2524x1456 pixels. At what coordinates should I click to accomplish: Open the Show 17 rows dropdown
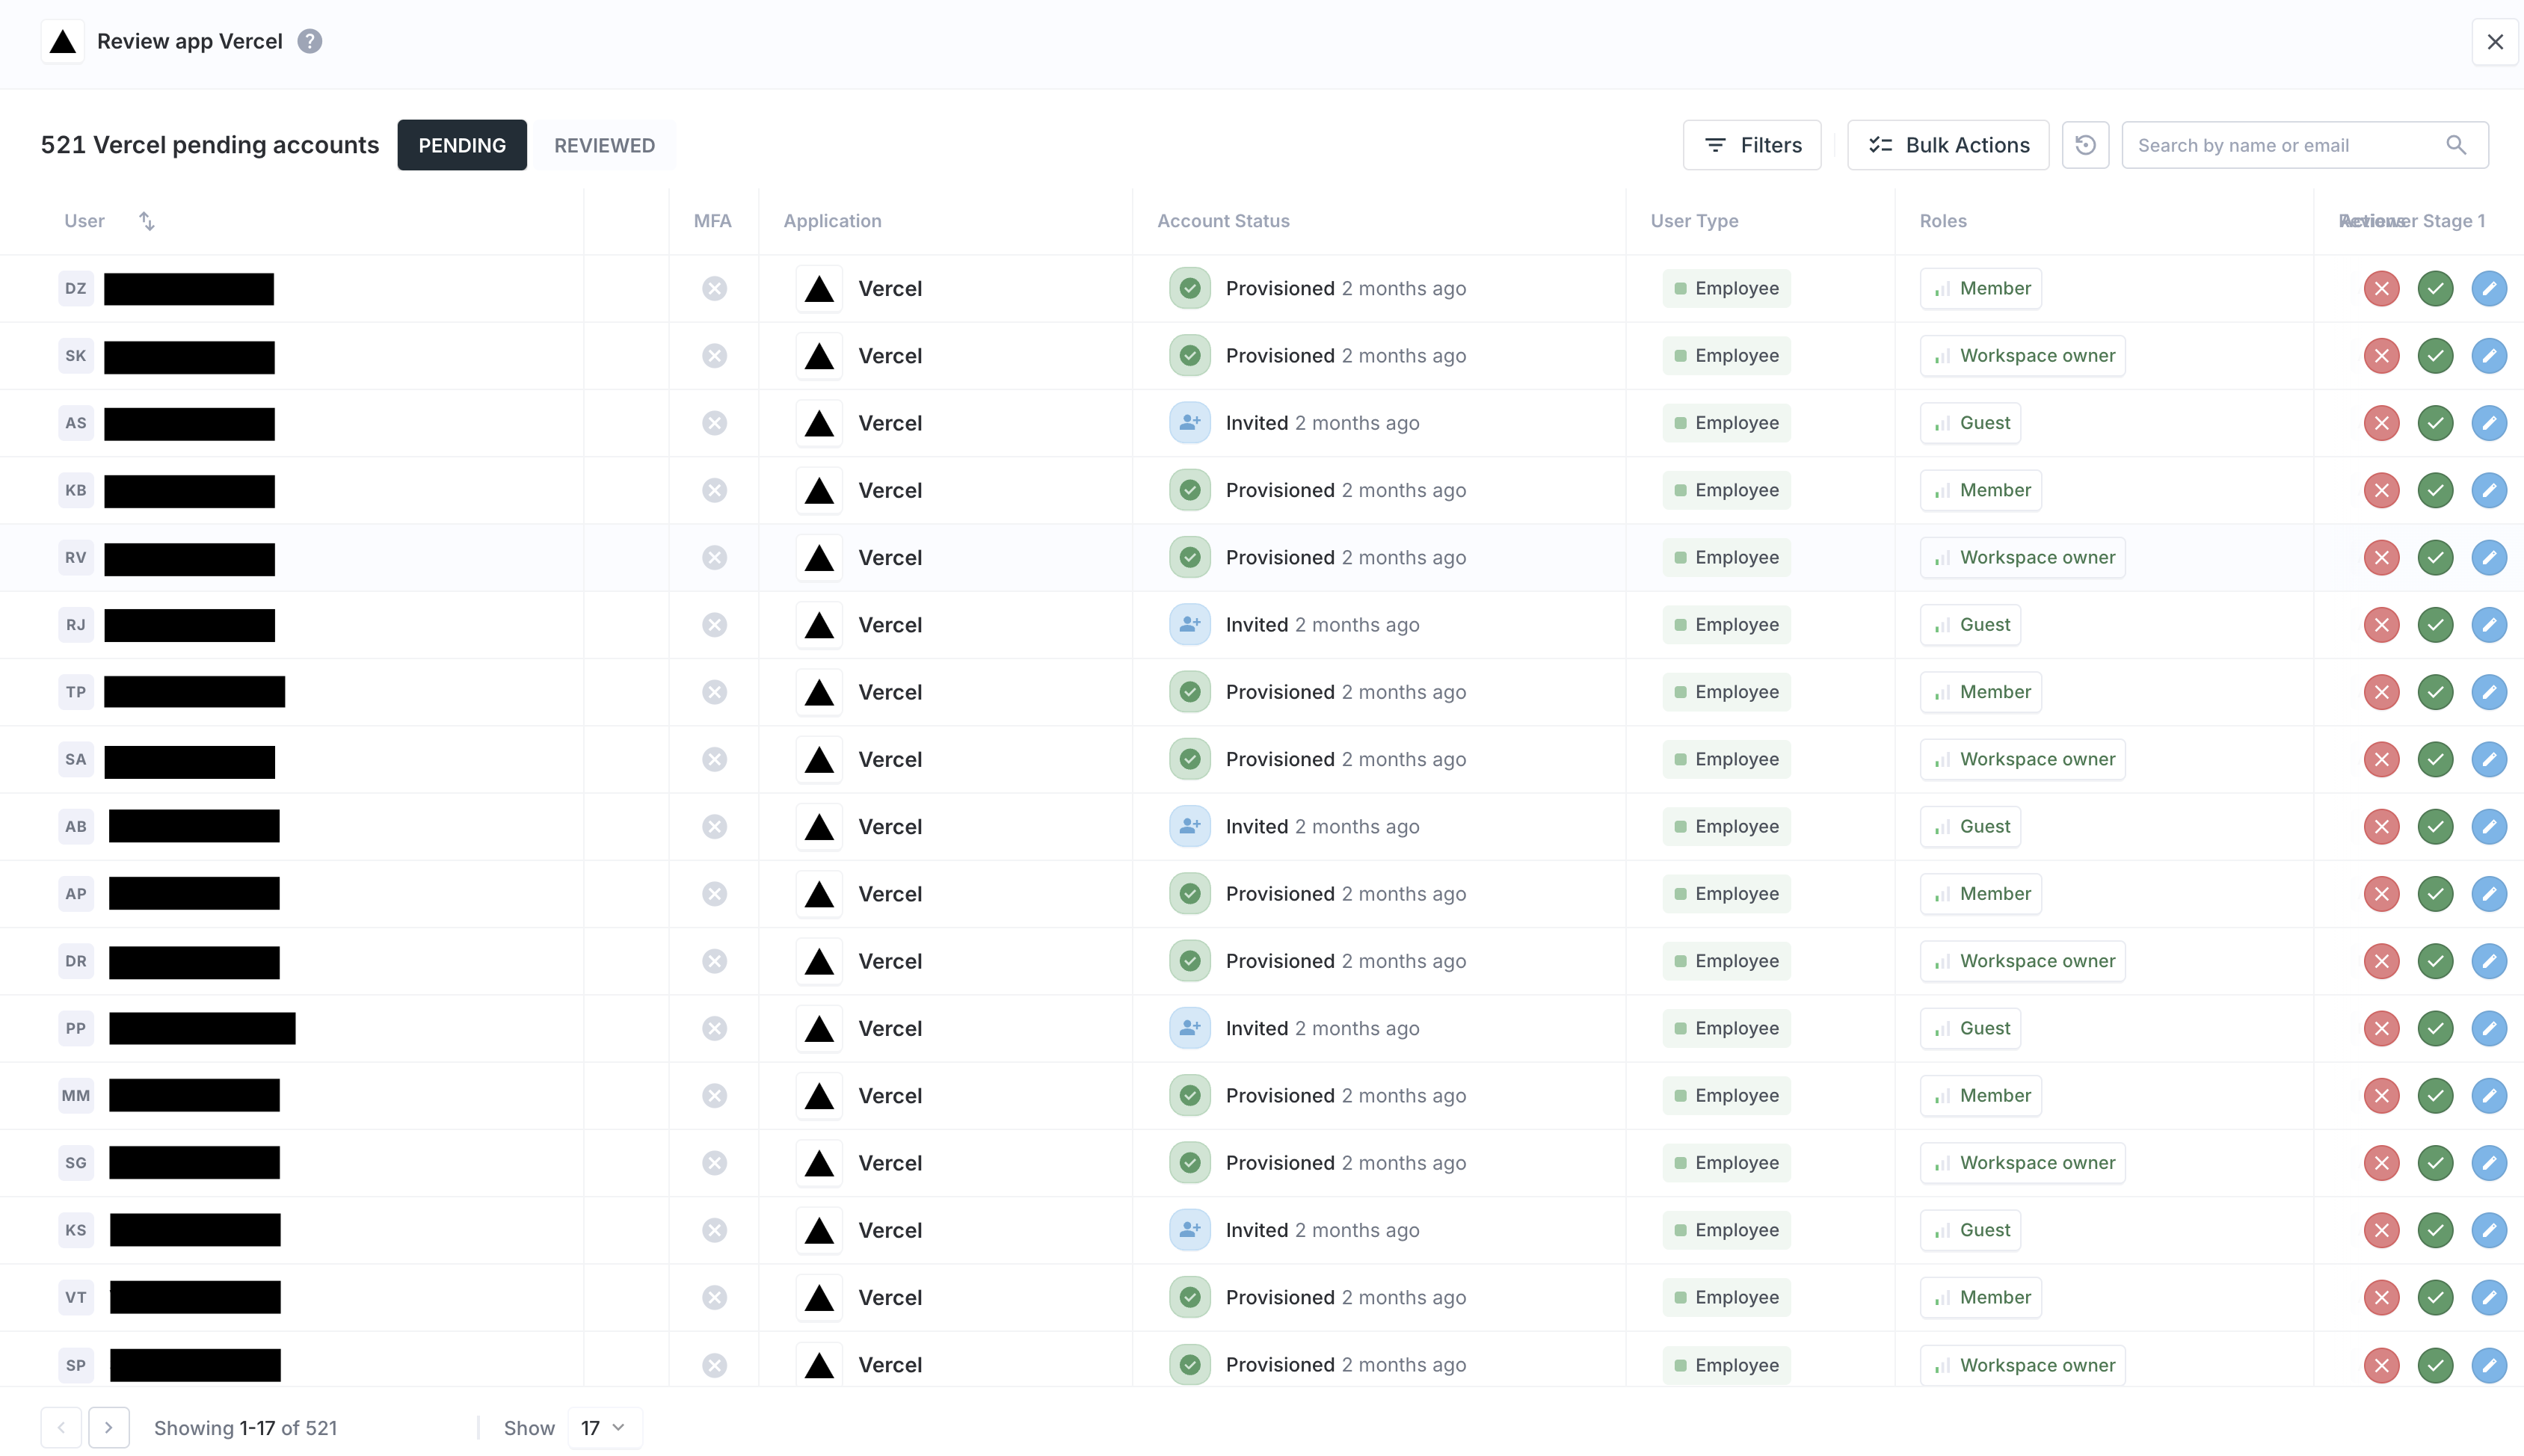[x=604, y=1428]
